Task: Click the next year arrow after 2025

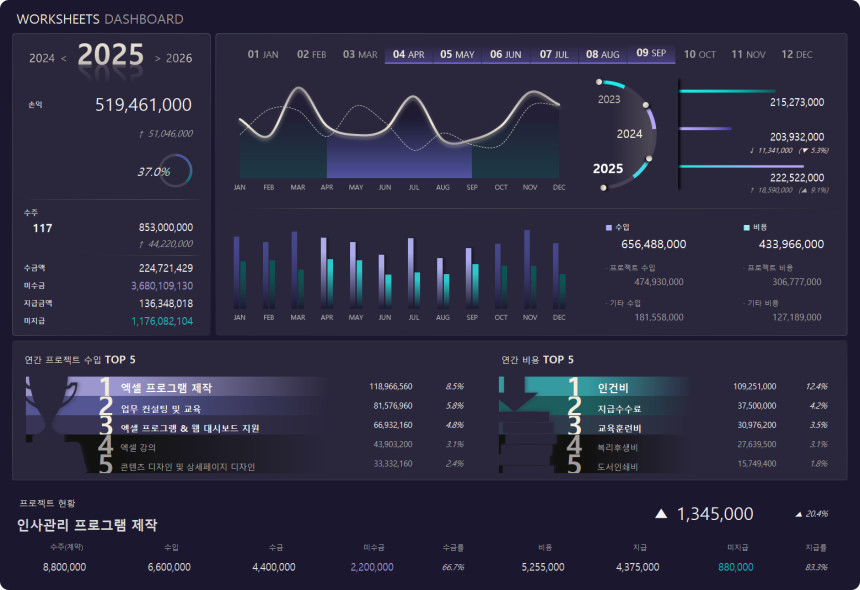Action: coord(157,59)
